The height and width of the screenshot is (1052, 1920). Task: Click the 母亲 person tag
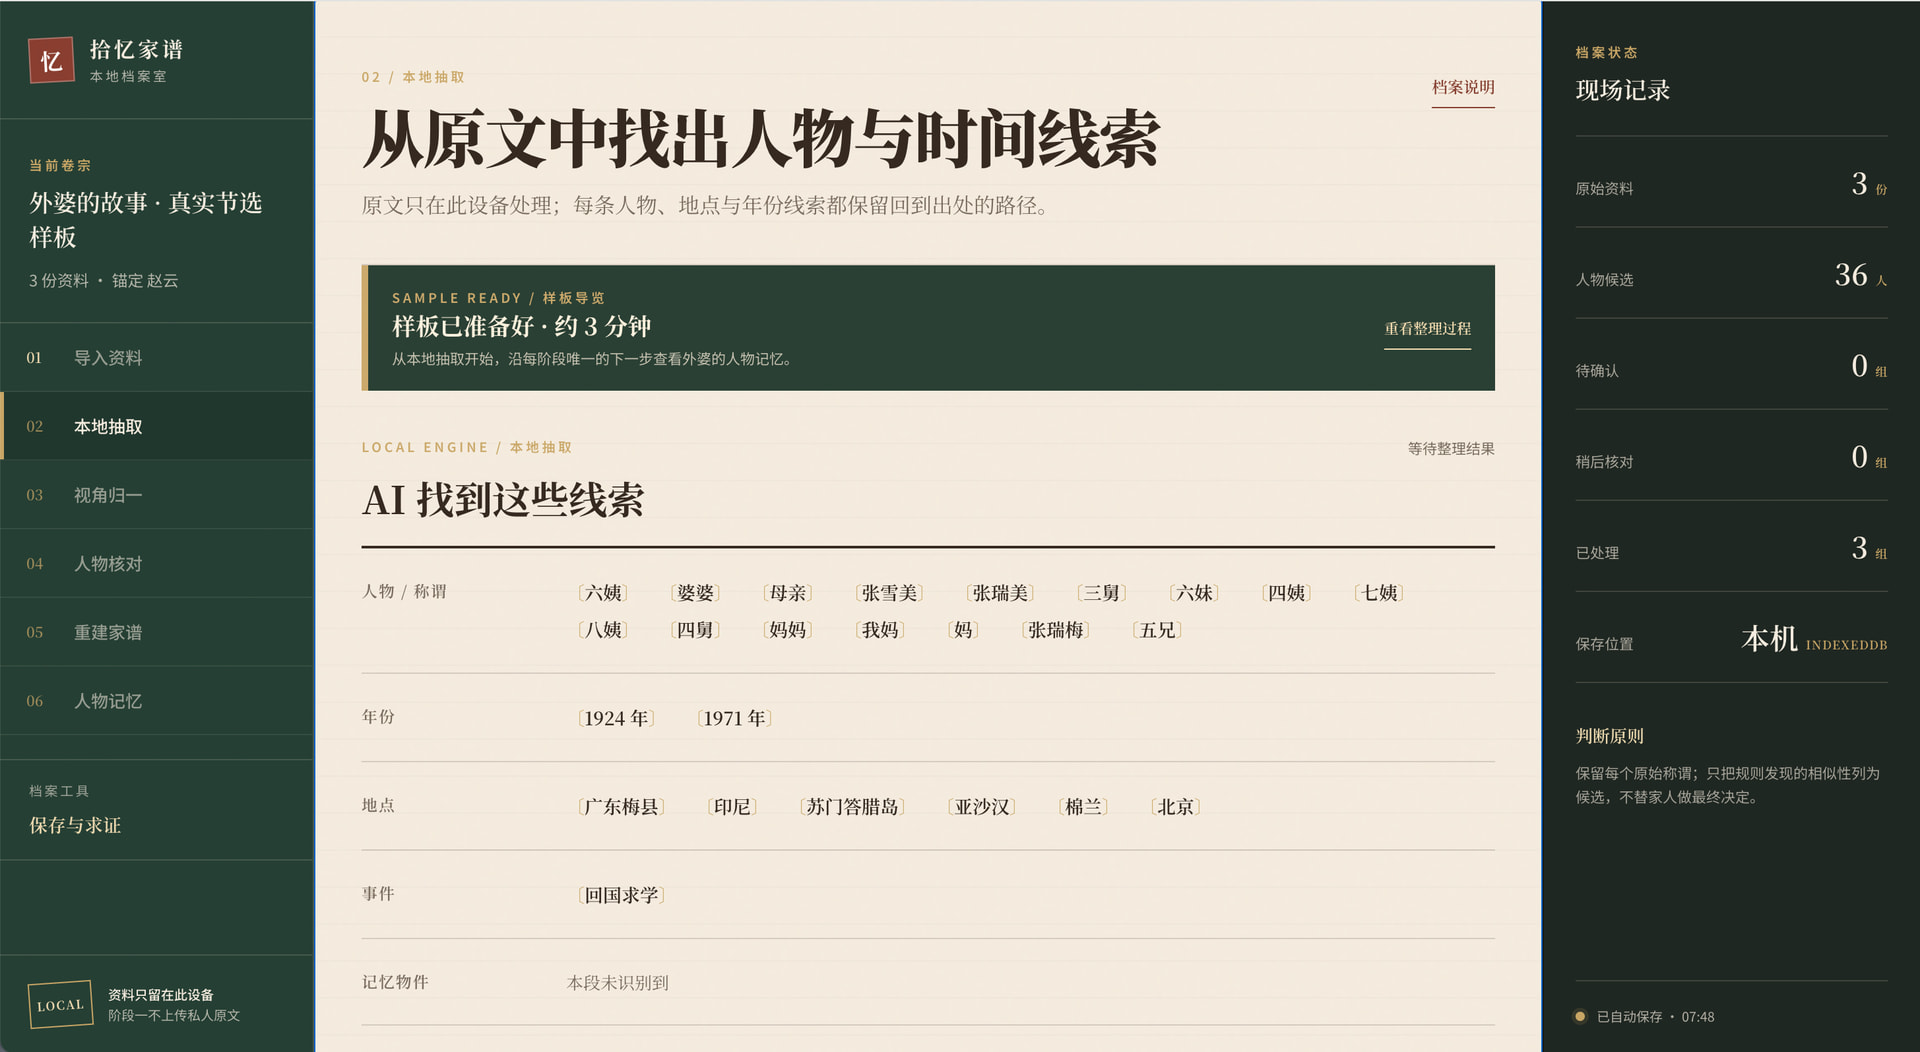787,593
